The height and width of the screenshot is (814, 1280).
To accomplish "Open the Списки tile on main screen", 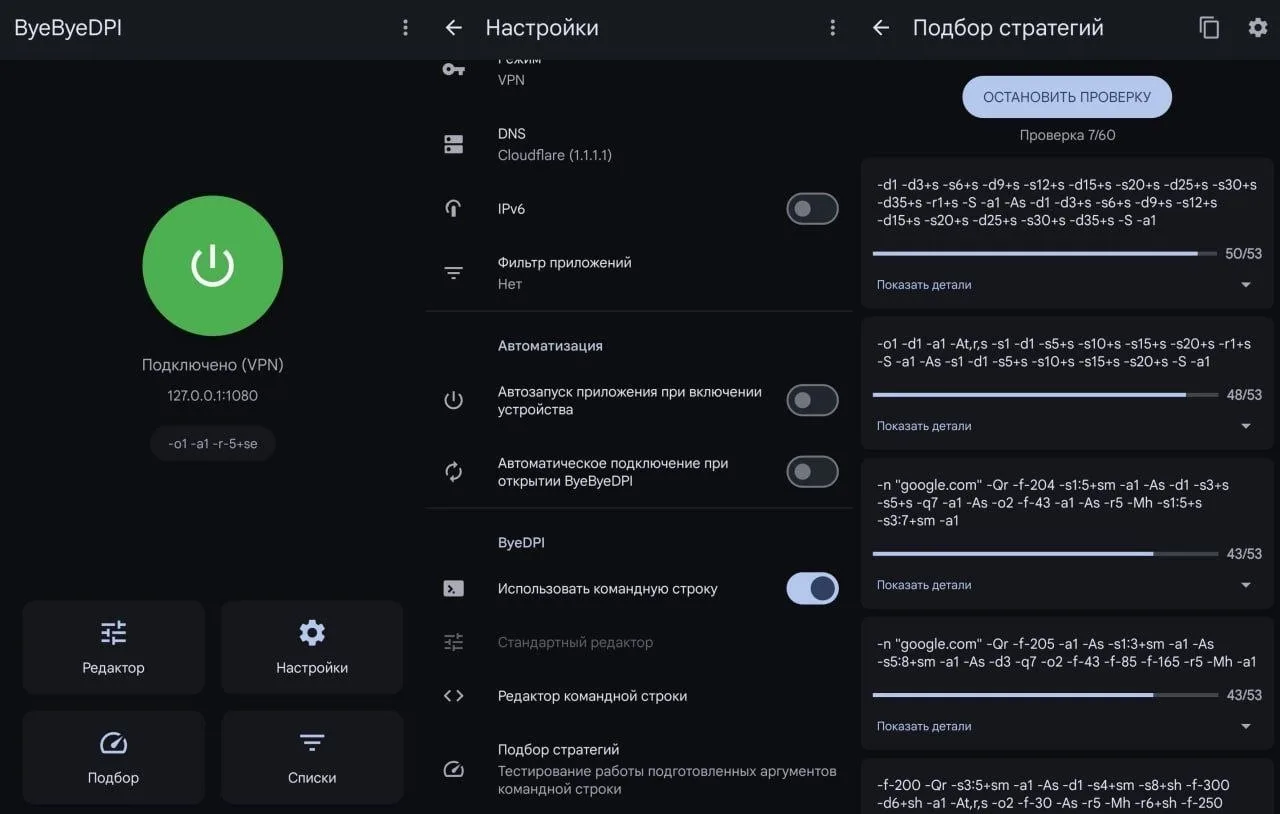I will tap(312, 757).
